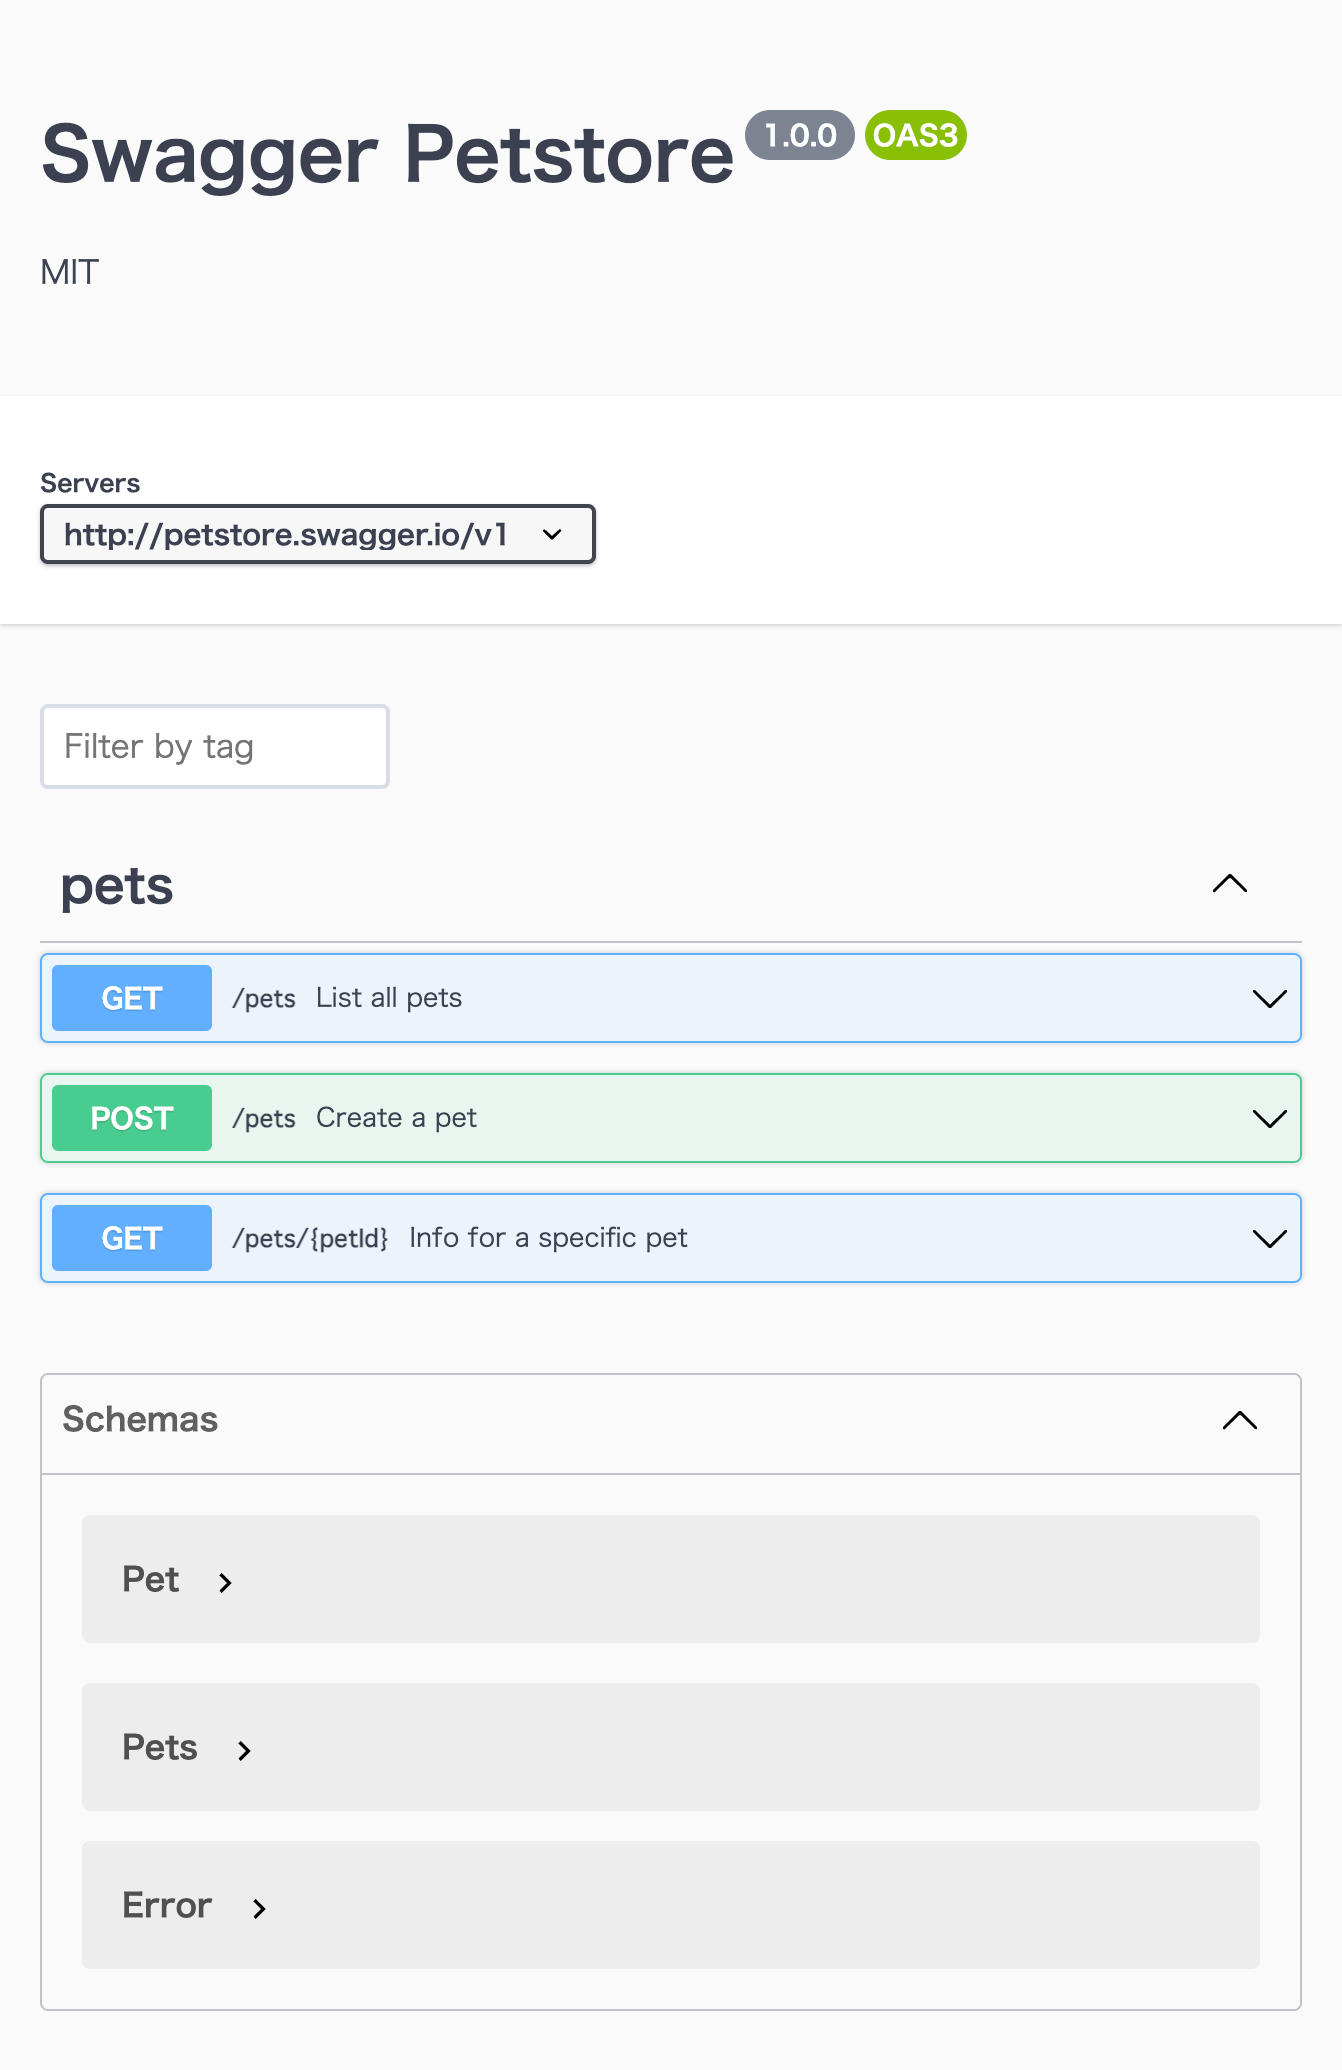Expand the Pet schema arrow

[226, 1582]
